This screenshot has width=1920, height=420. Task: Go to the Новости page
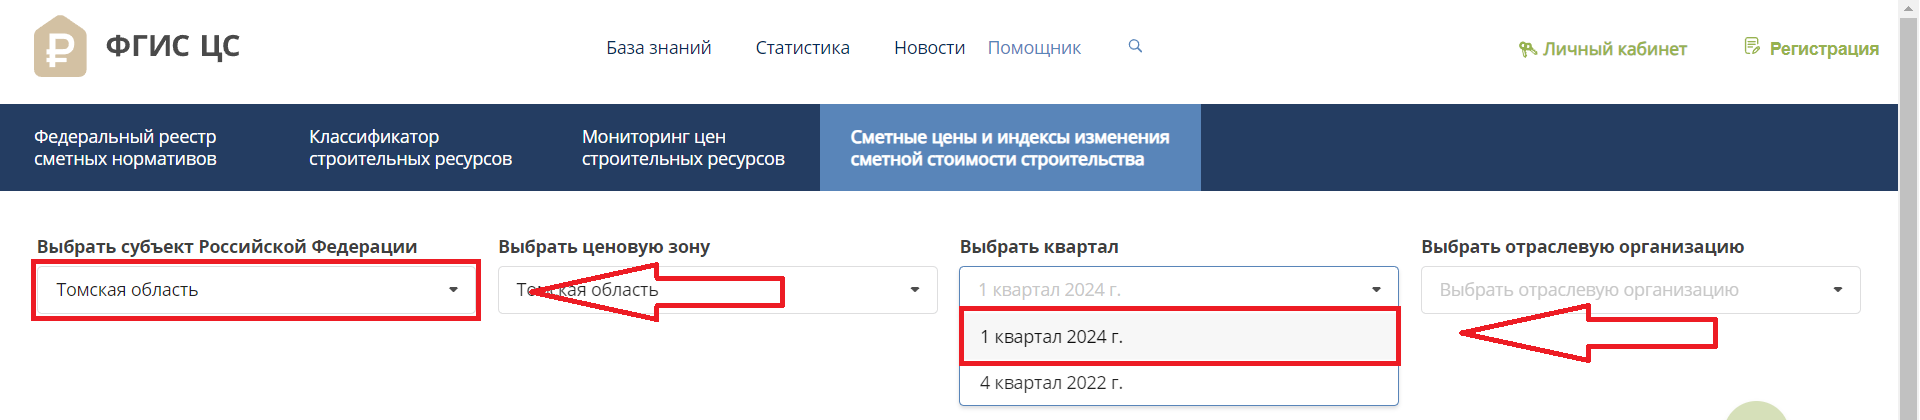point(929,48)
